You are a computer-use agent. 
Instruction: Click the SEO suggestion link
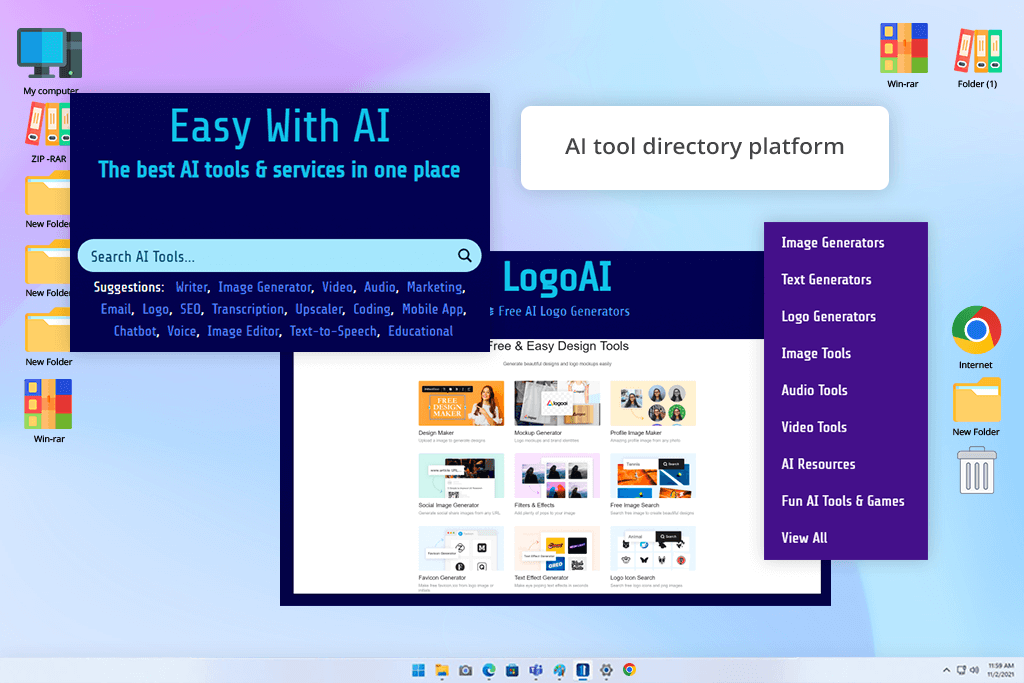[x=190, y=310]
